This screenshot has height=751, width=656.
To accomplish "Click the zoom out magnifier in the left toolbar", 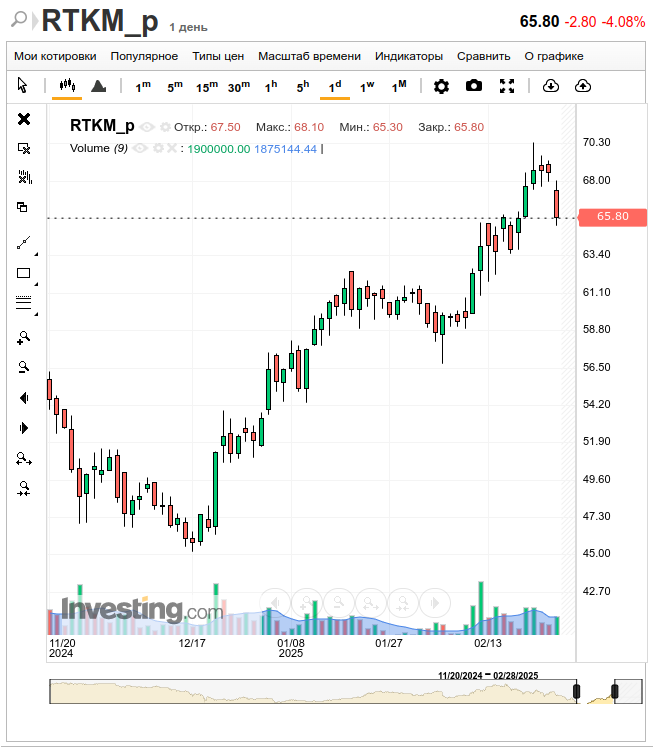I will tap(23, 367).
